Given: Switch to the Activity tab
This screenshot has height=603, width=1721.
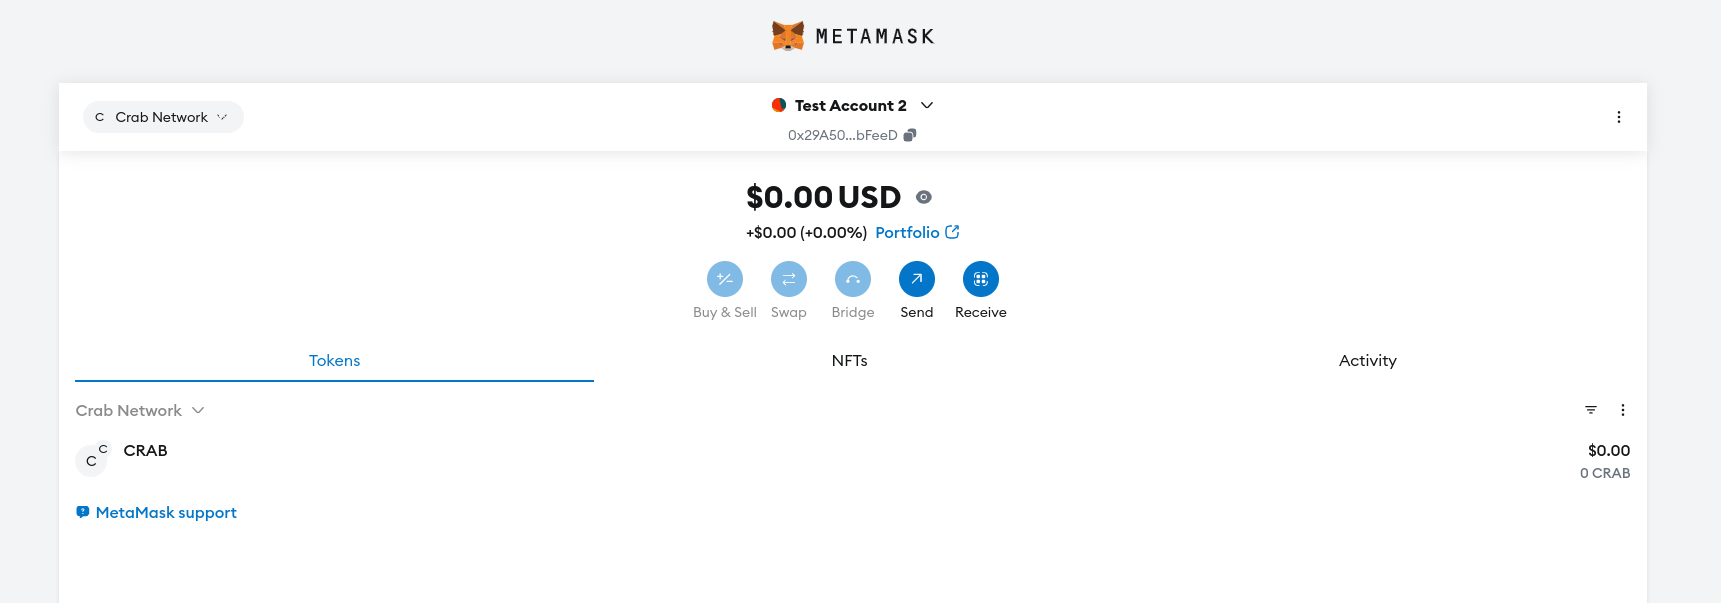Looking at the screenshot, I should pos(1367,361).
